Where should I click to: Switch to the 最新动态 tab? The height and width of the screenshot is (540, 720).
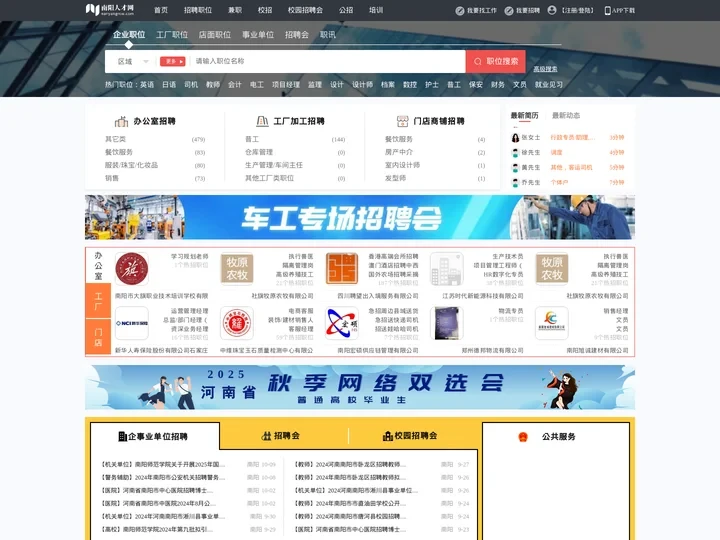point(566,115)
